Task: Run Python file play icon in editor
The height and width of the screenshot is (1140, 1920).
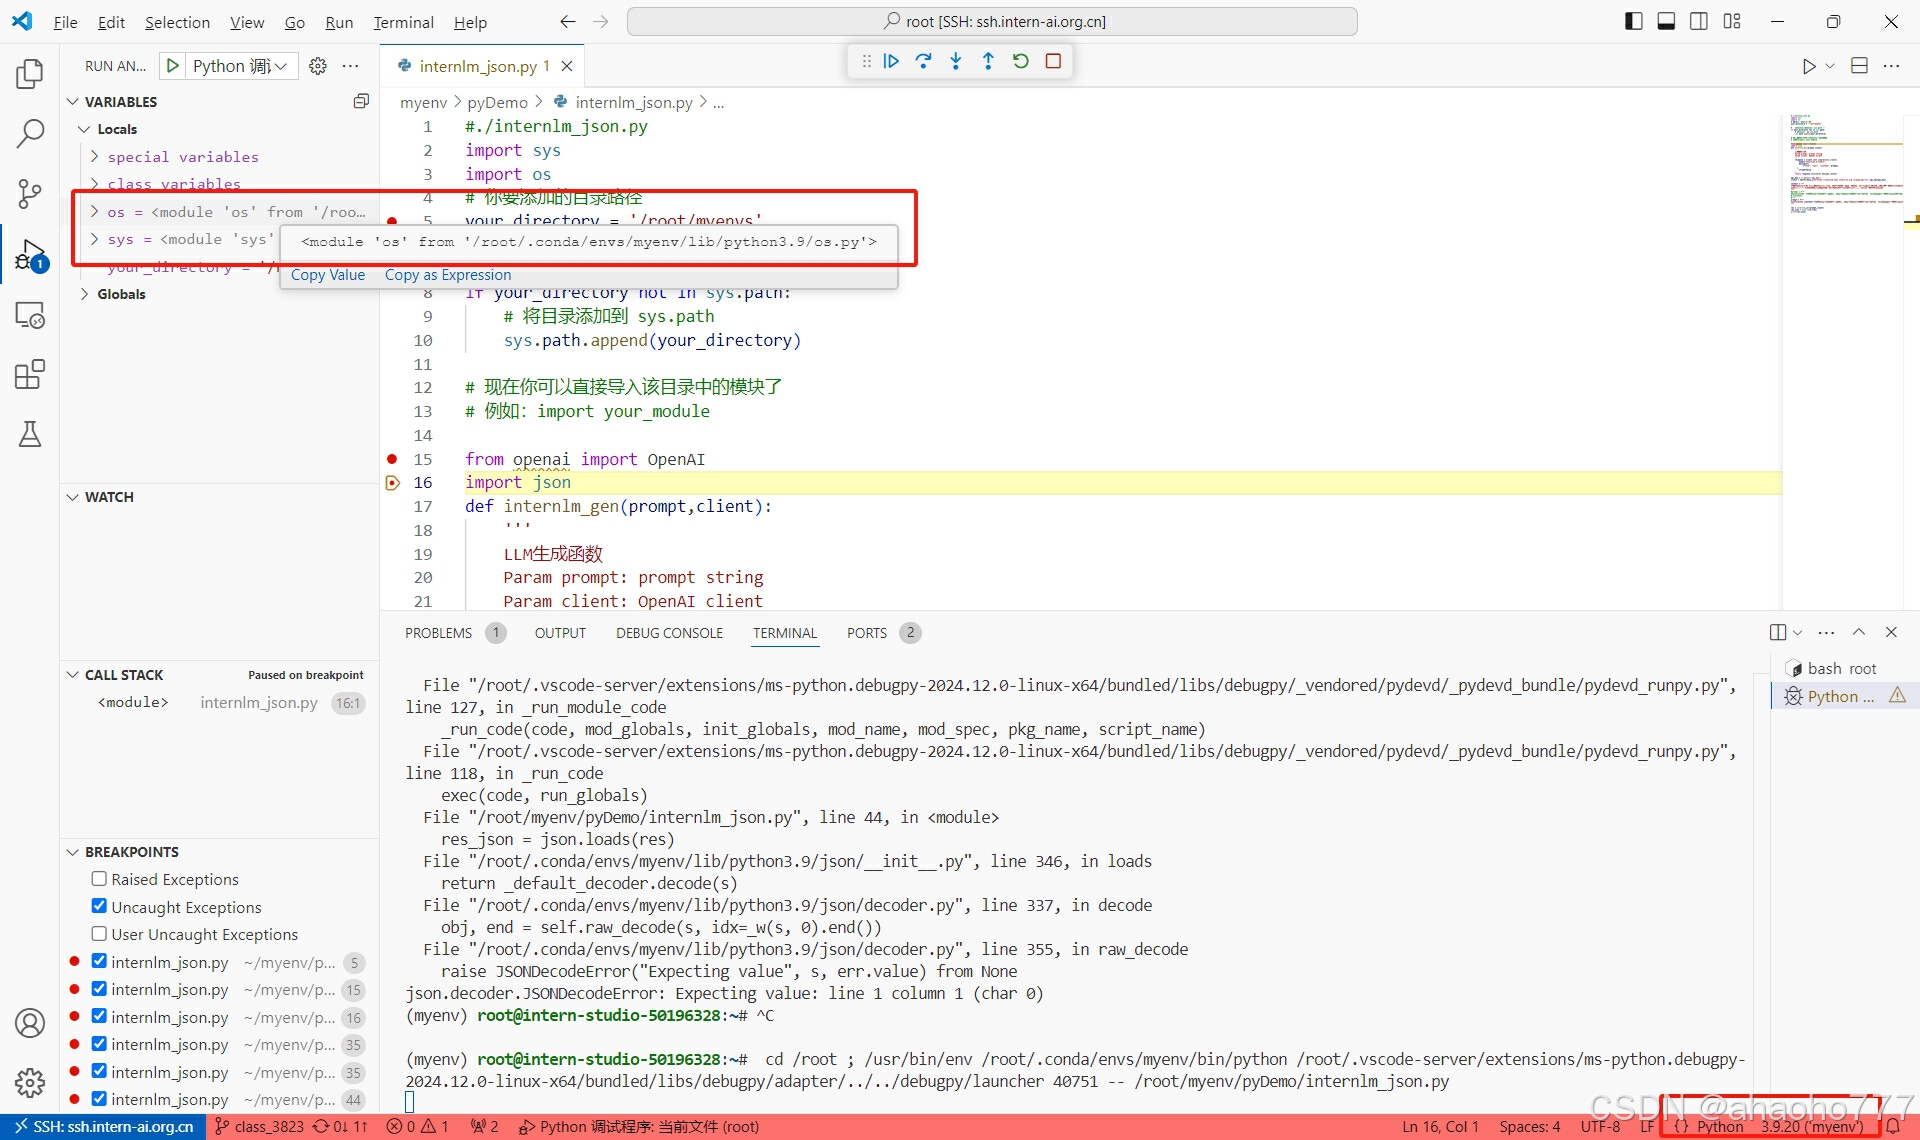Action: click(1808, 66)
